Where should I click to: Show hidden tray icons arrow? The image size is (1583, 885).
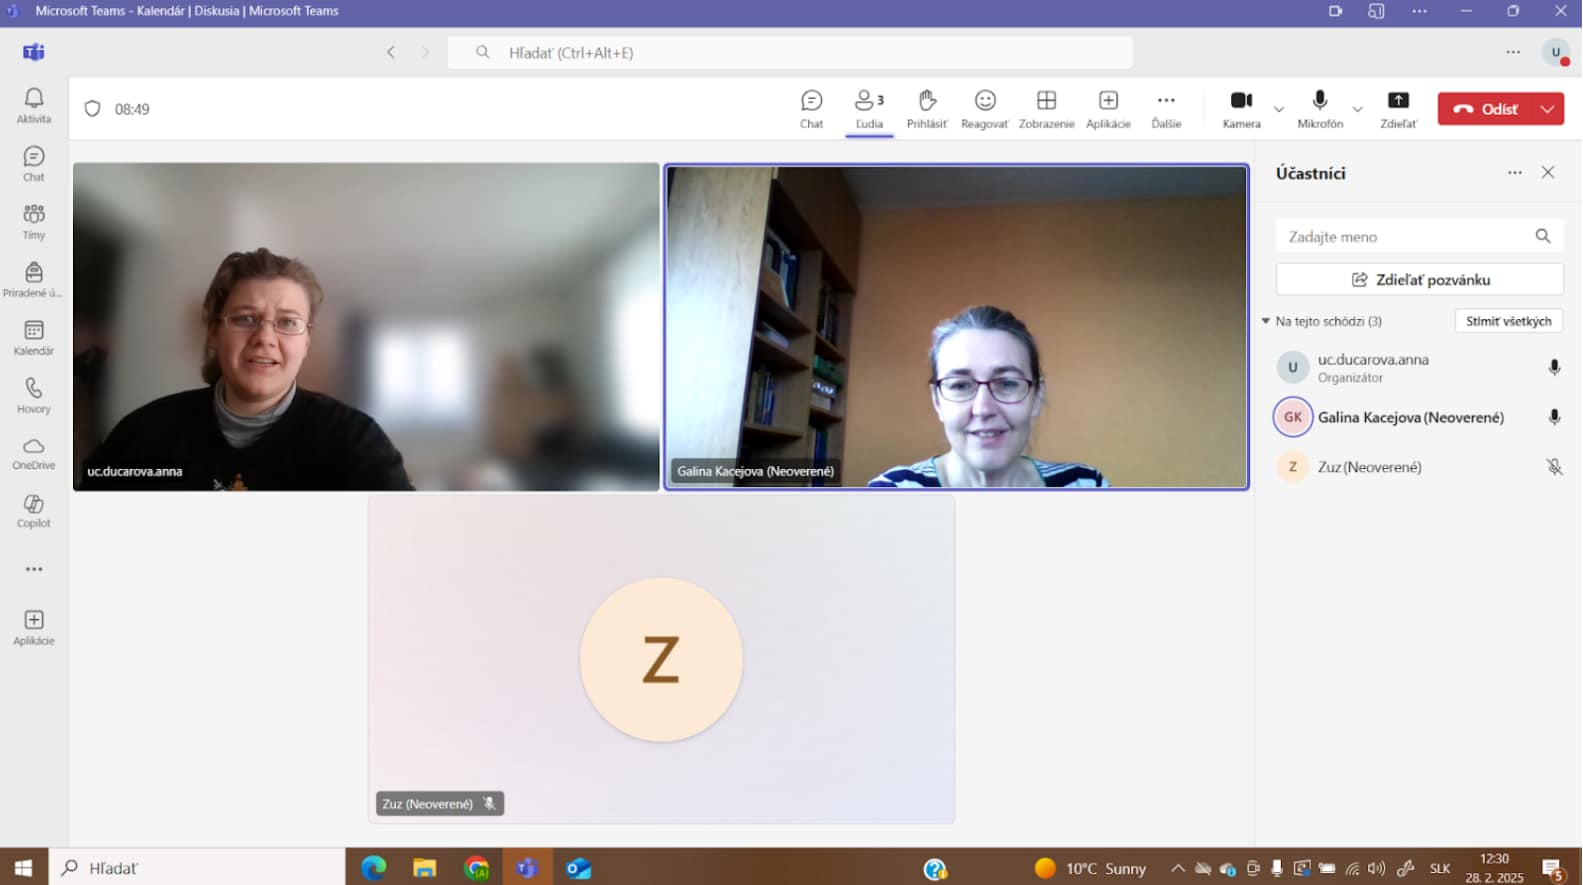[x=1178, y=868]
